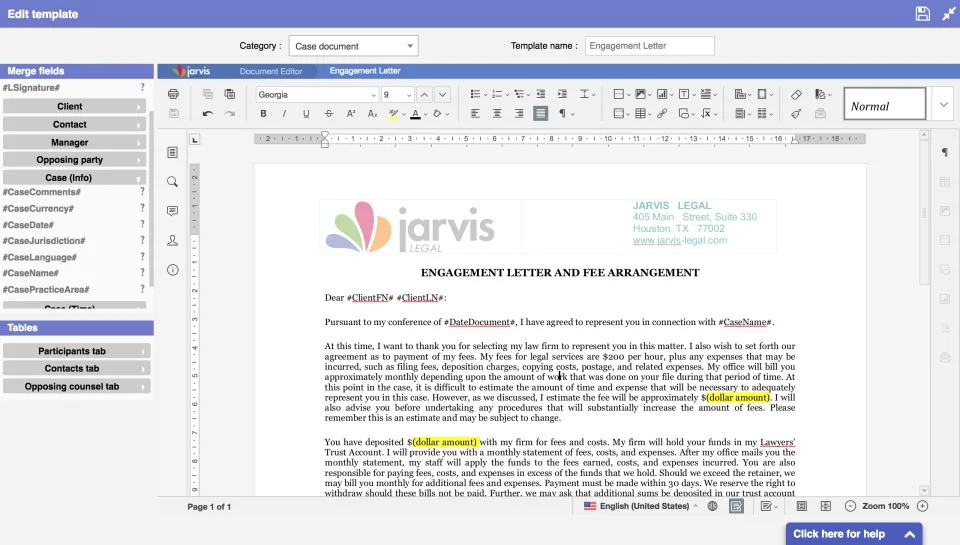Open the Participants tab table
Viewport: 960px width, 545px height.
tap(77, 351)
